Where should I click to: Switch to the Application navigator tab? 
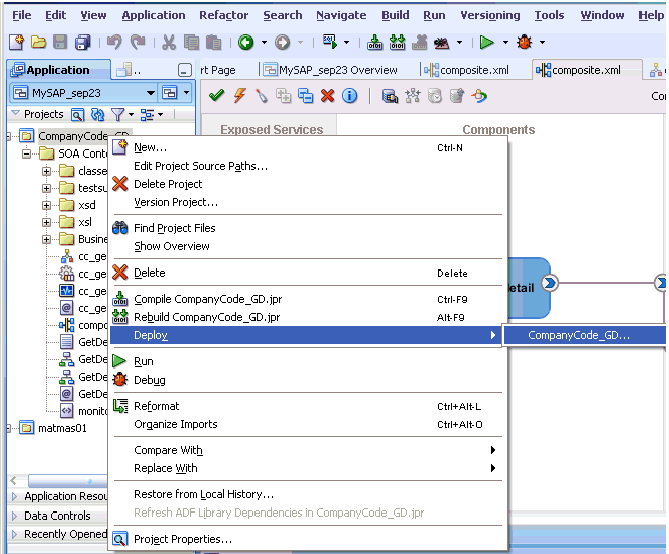click(x=58, y=70)
